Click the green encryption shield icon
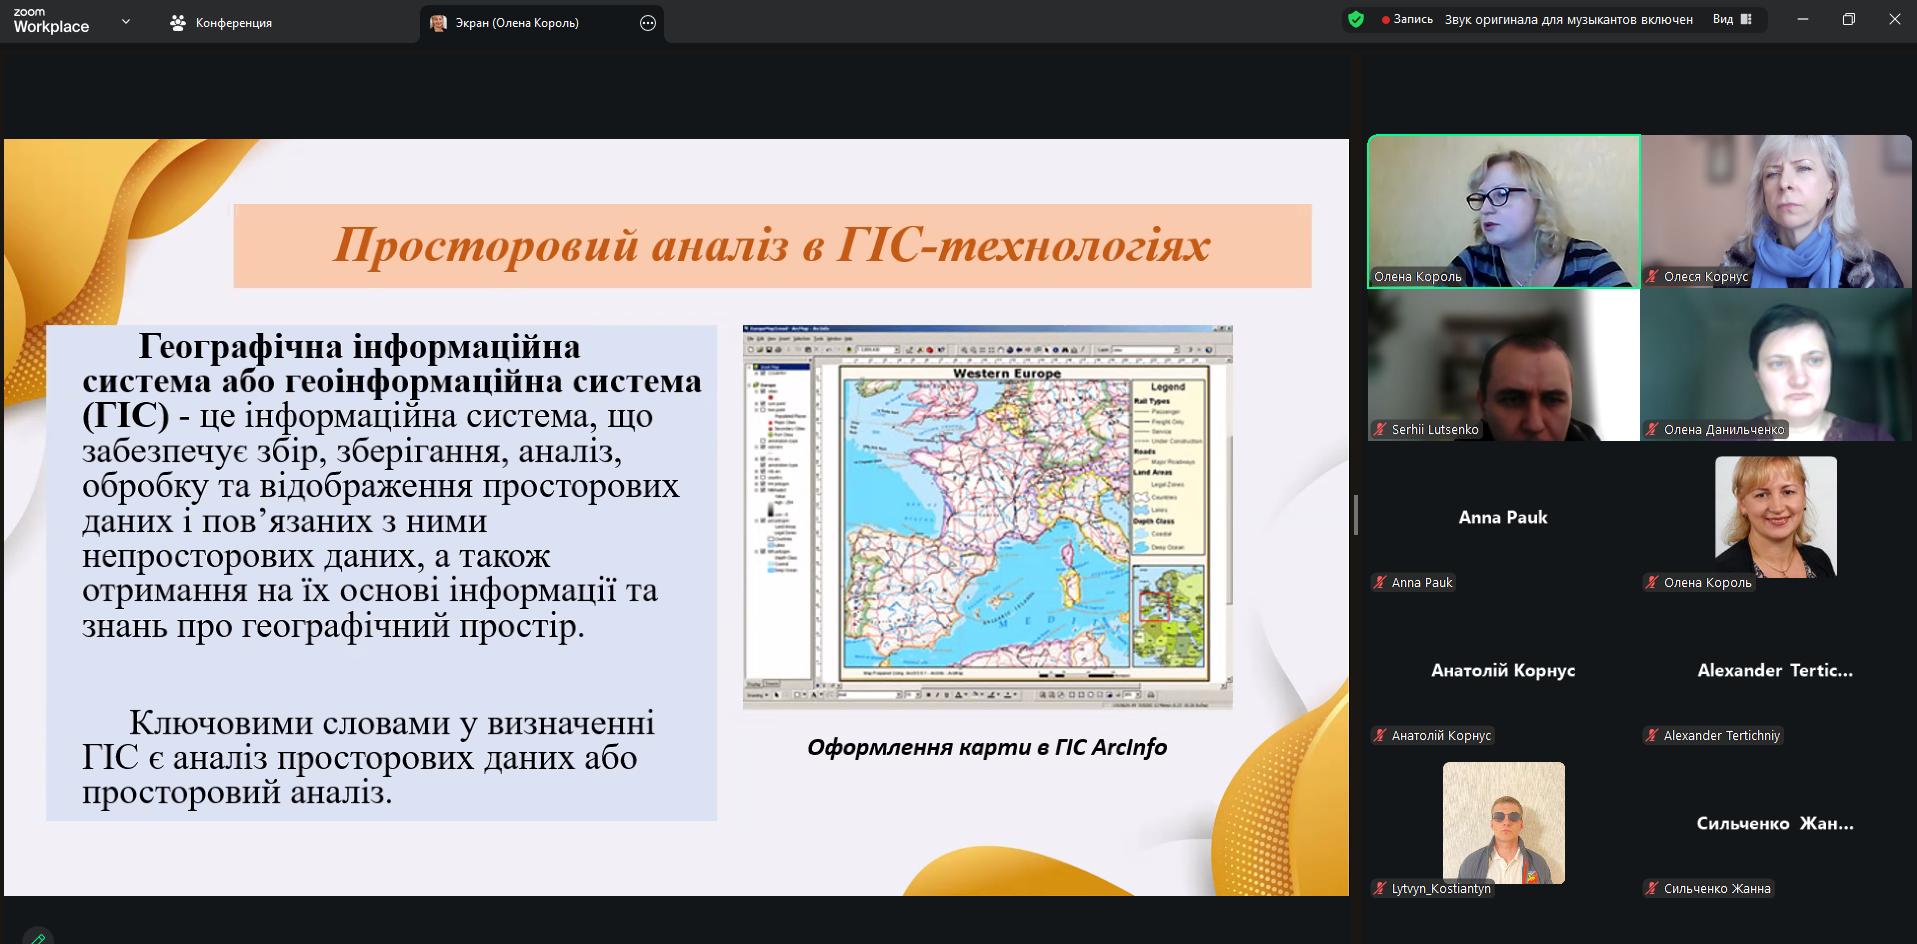This screenshot has width=1917, height=944. tap(1356, 19)
